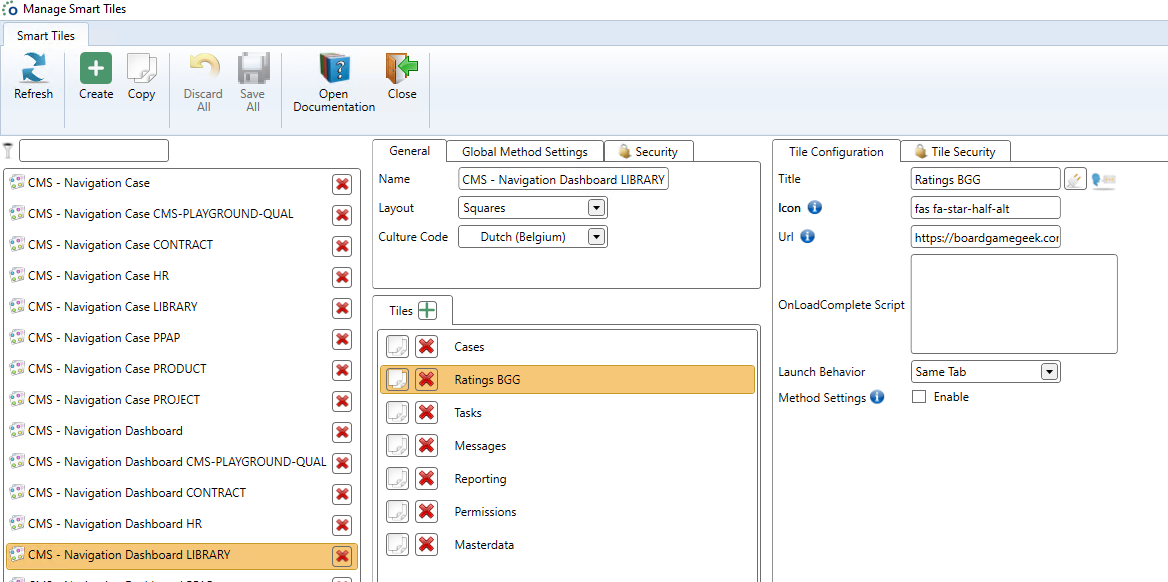The width and height of the screenshot is (1168, 582).
Task: Copy the Messages tile
Action: coord(398,446)
